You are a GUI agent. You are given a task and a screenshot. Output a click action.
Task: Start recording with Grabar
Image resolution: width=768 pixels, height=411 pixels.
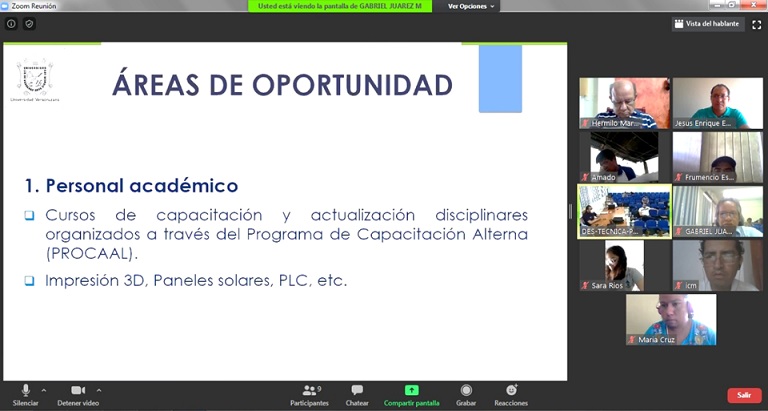coord(466,391)
